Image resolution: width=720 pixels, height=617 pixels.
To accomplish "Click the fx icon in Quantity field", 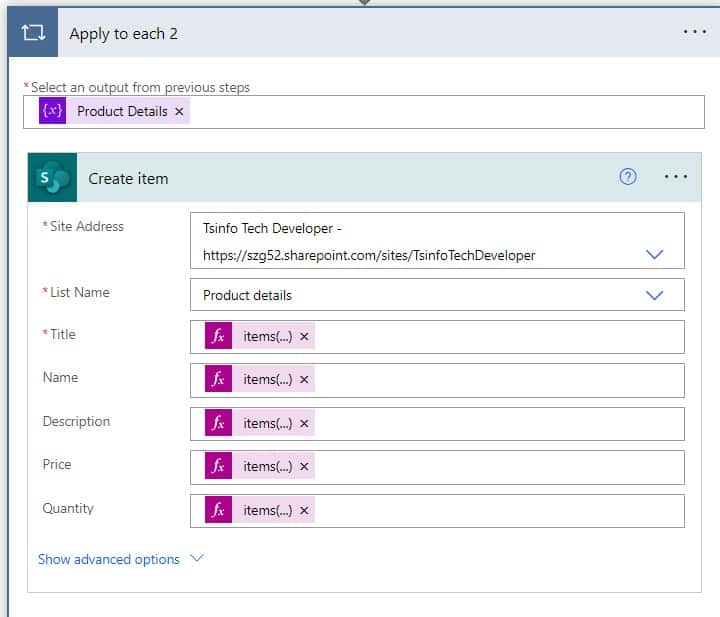I will 219,510.
